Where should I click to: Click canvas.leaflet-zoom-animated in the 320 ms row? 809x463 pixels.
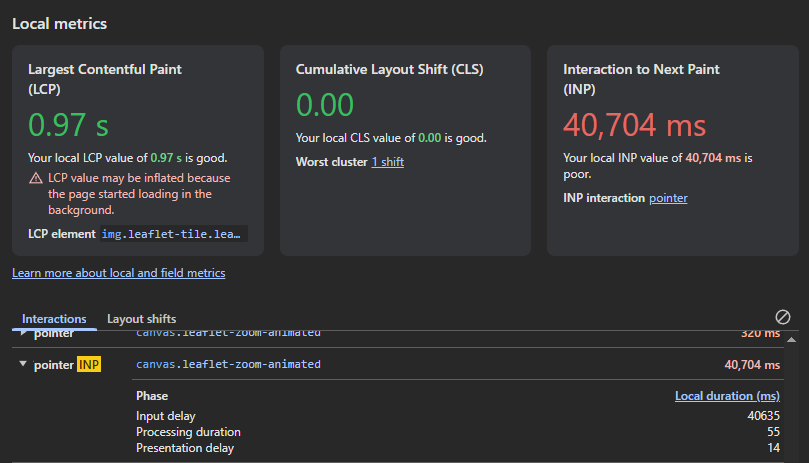coord(228,334)
